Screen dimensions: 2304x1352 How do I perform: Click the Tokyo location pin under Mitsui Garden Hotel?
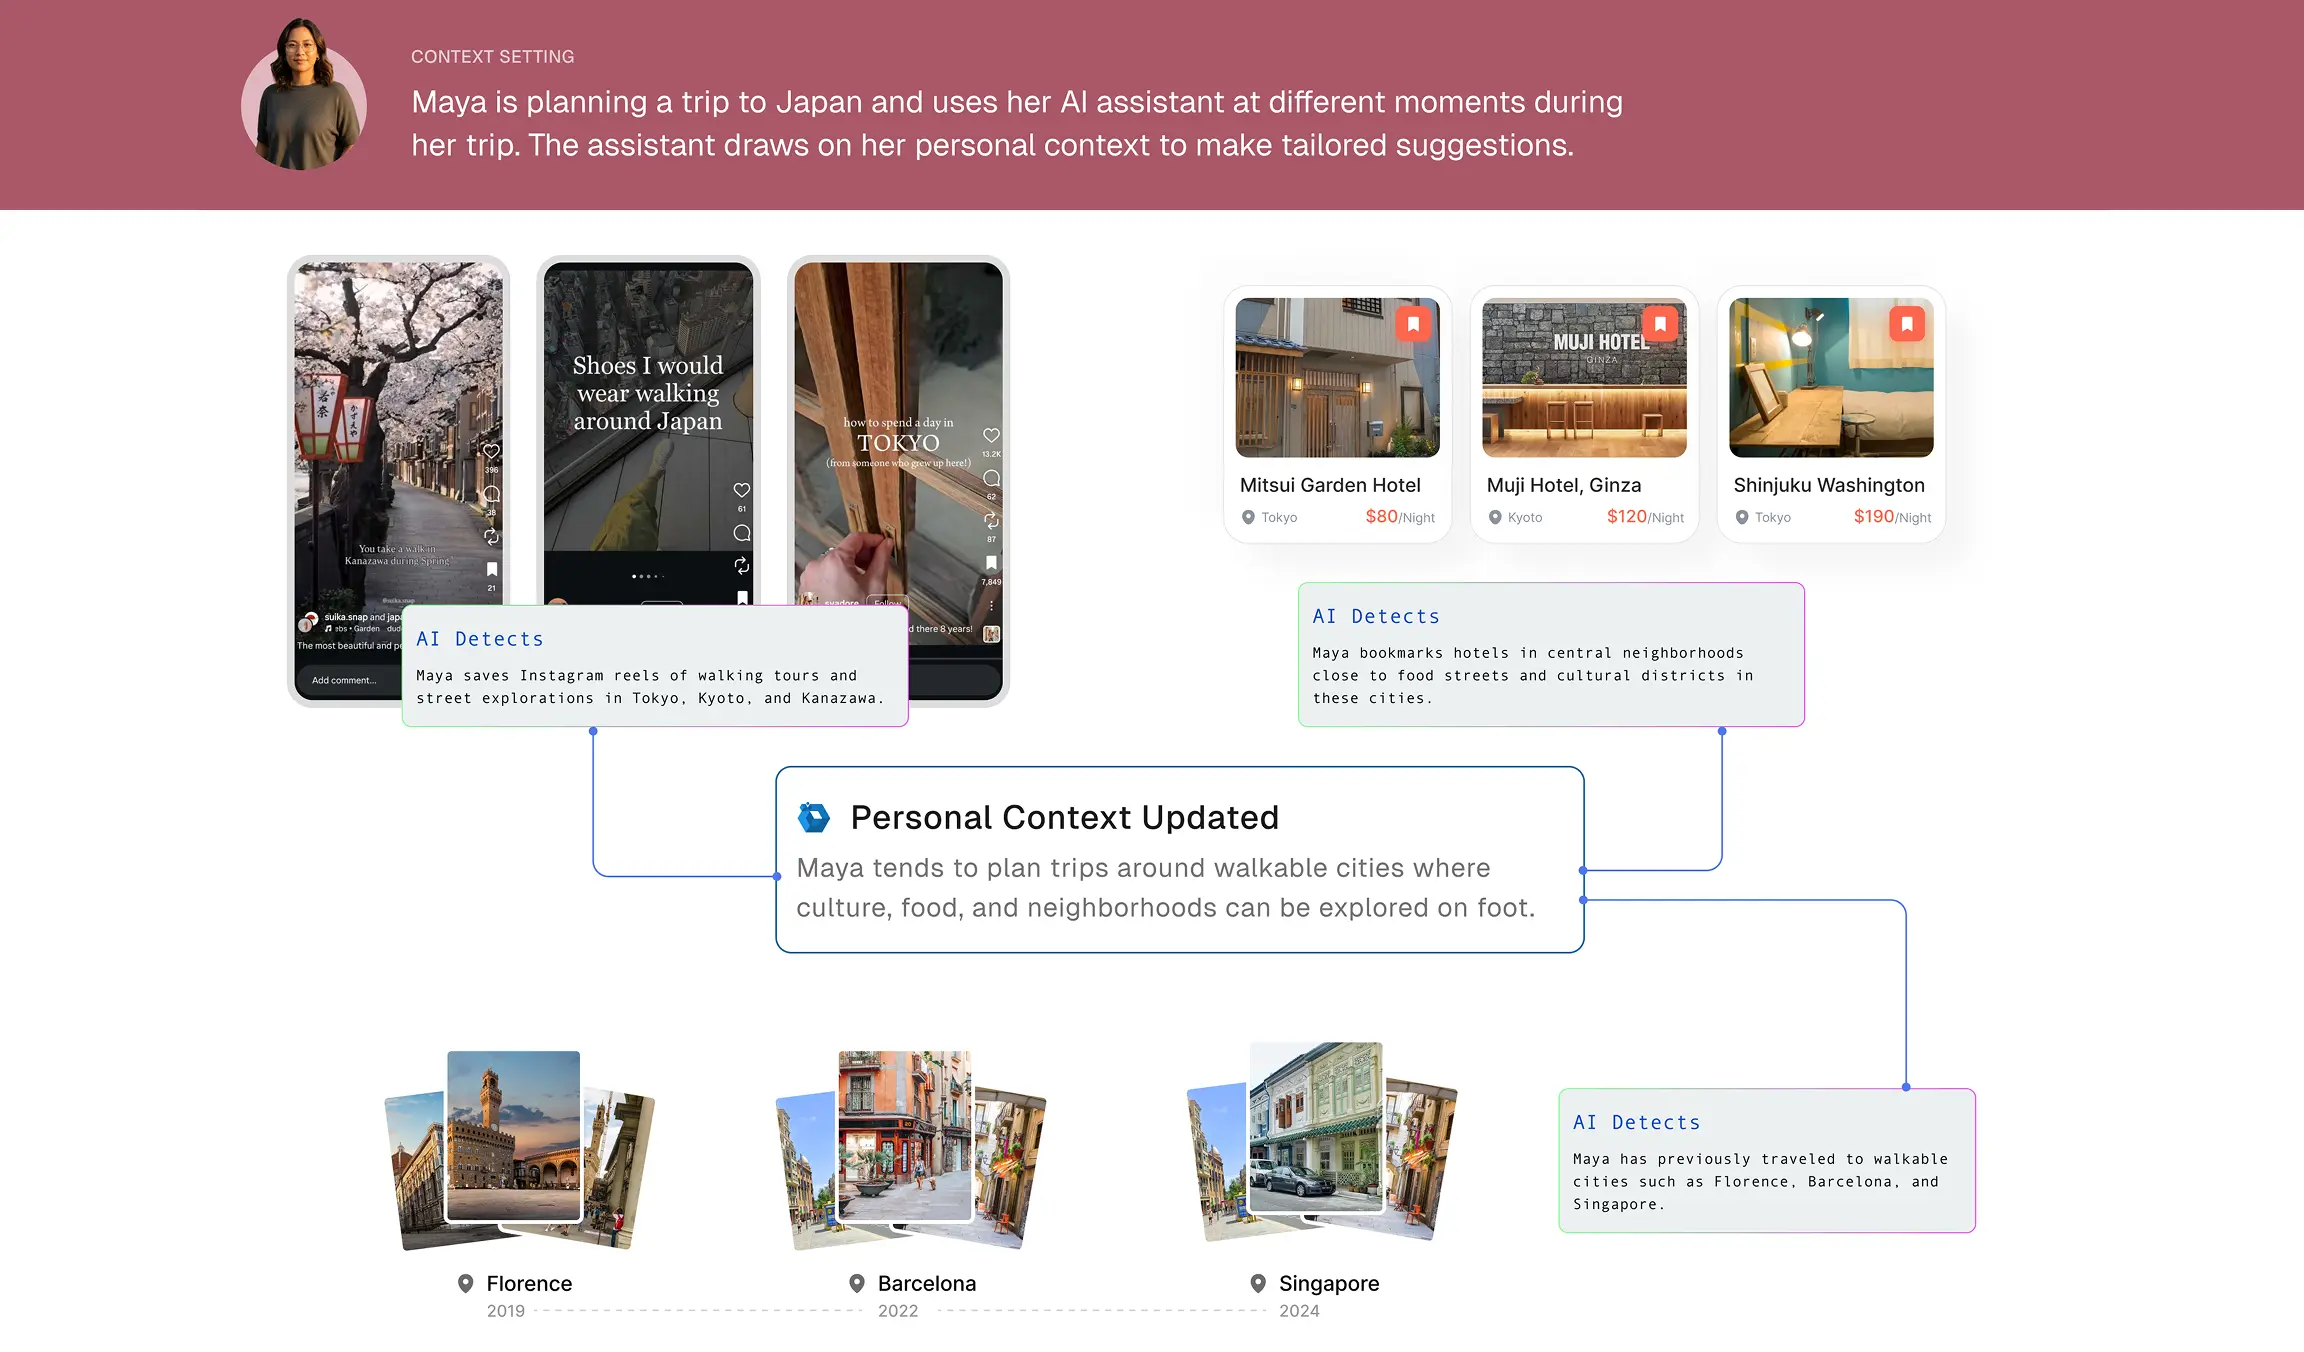pos(1248,517)
